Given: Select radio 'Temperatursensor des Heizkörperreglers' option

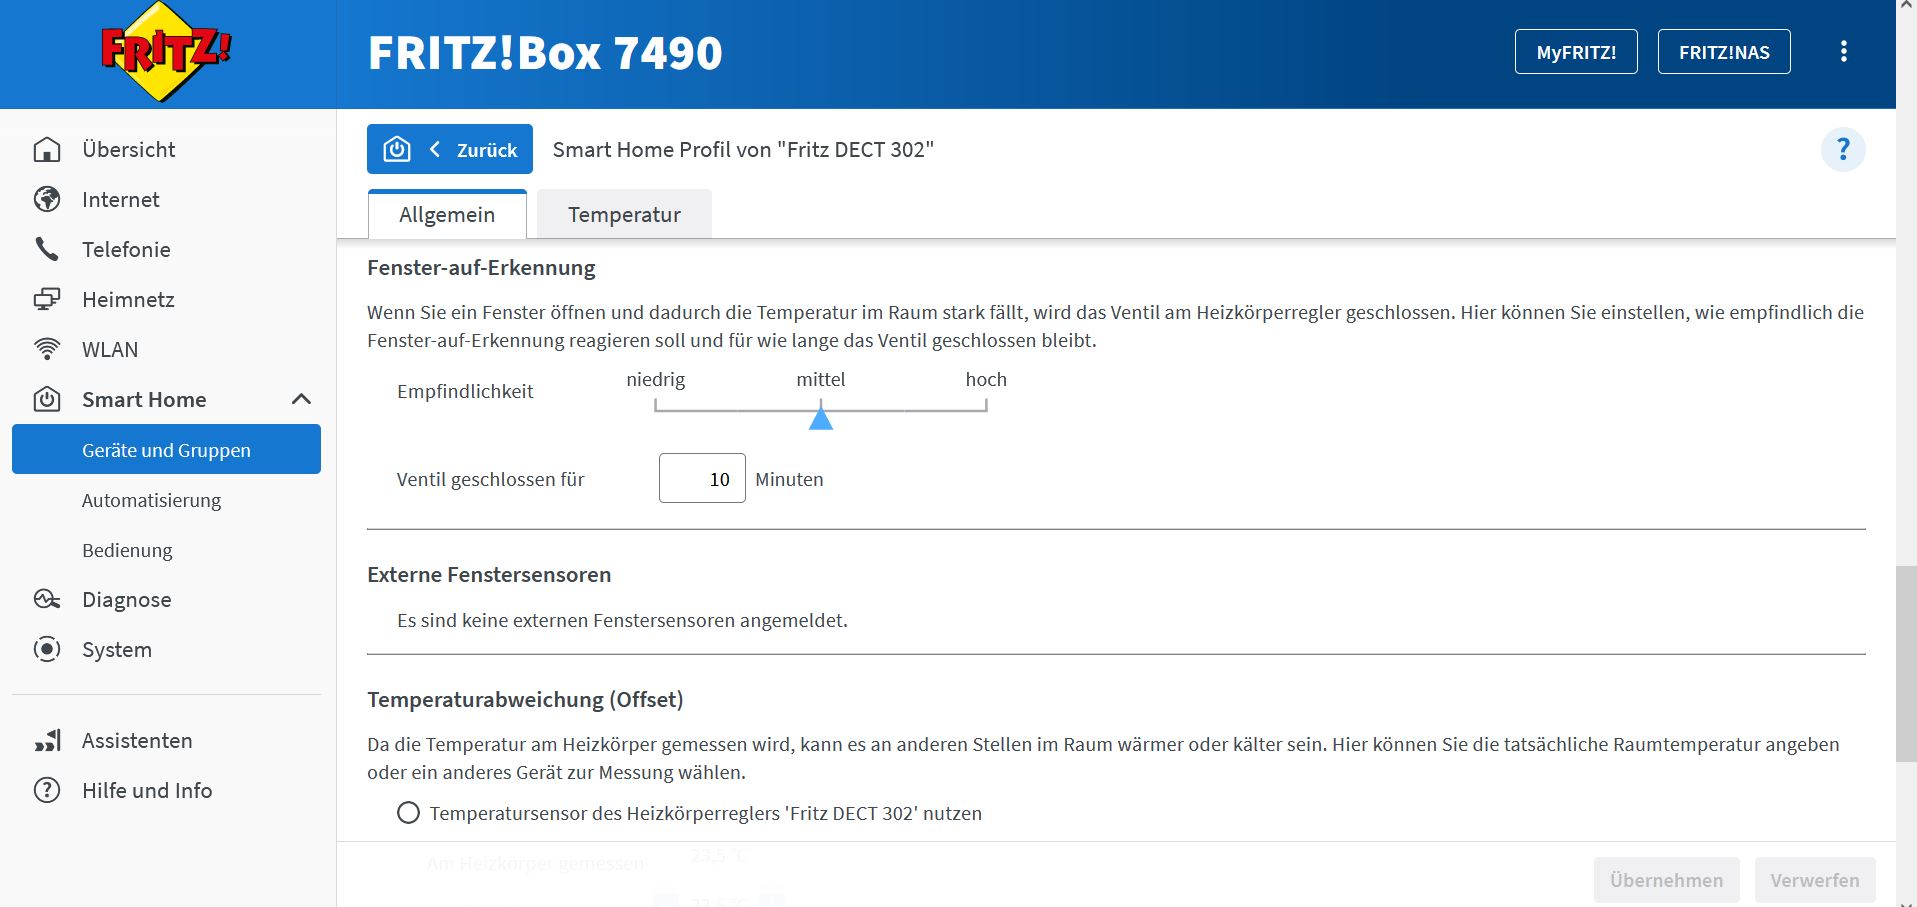Looking at the screenshot, I should tap(408, 813).
